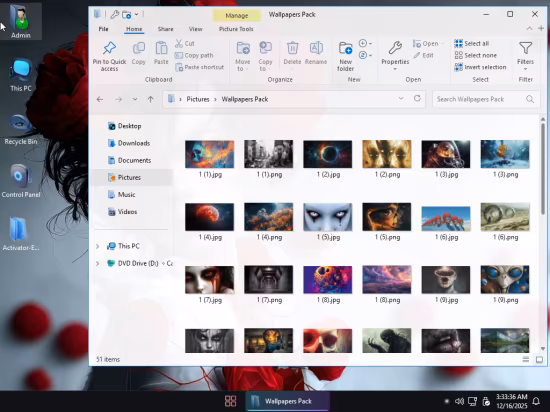Select all items in folder

471,43
